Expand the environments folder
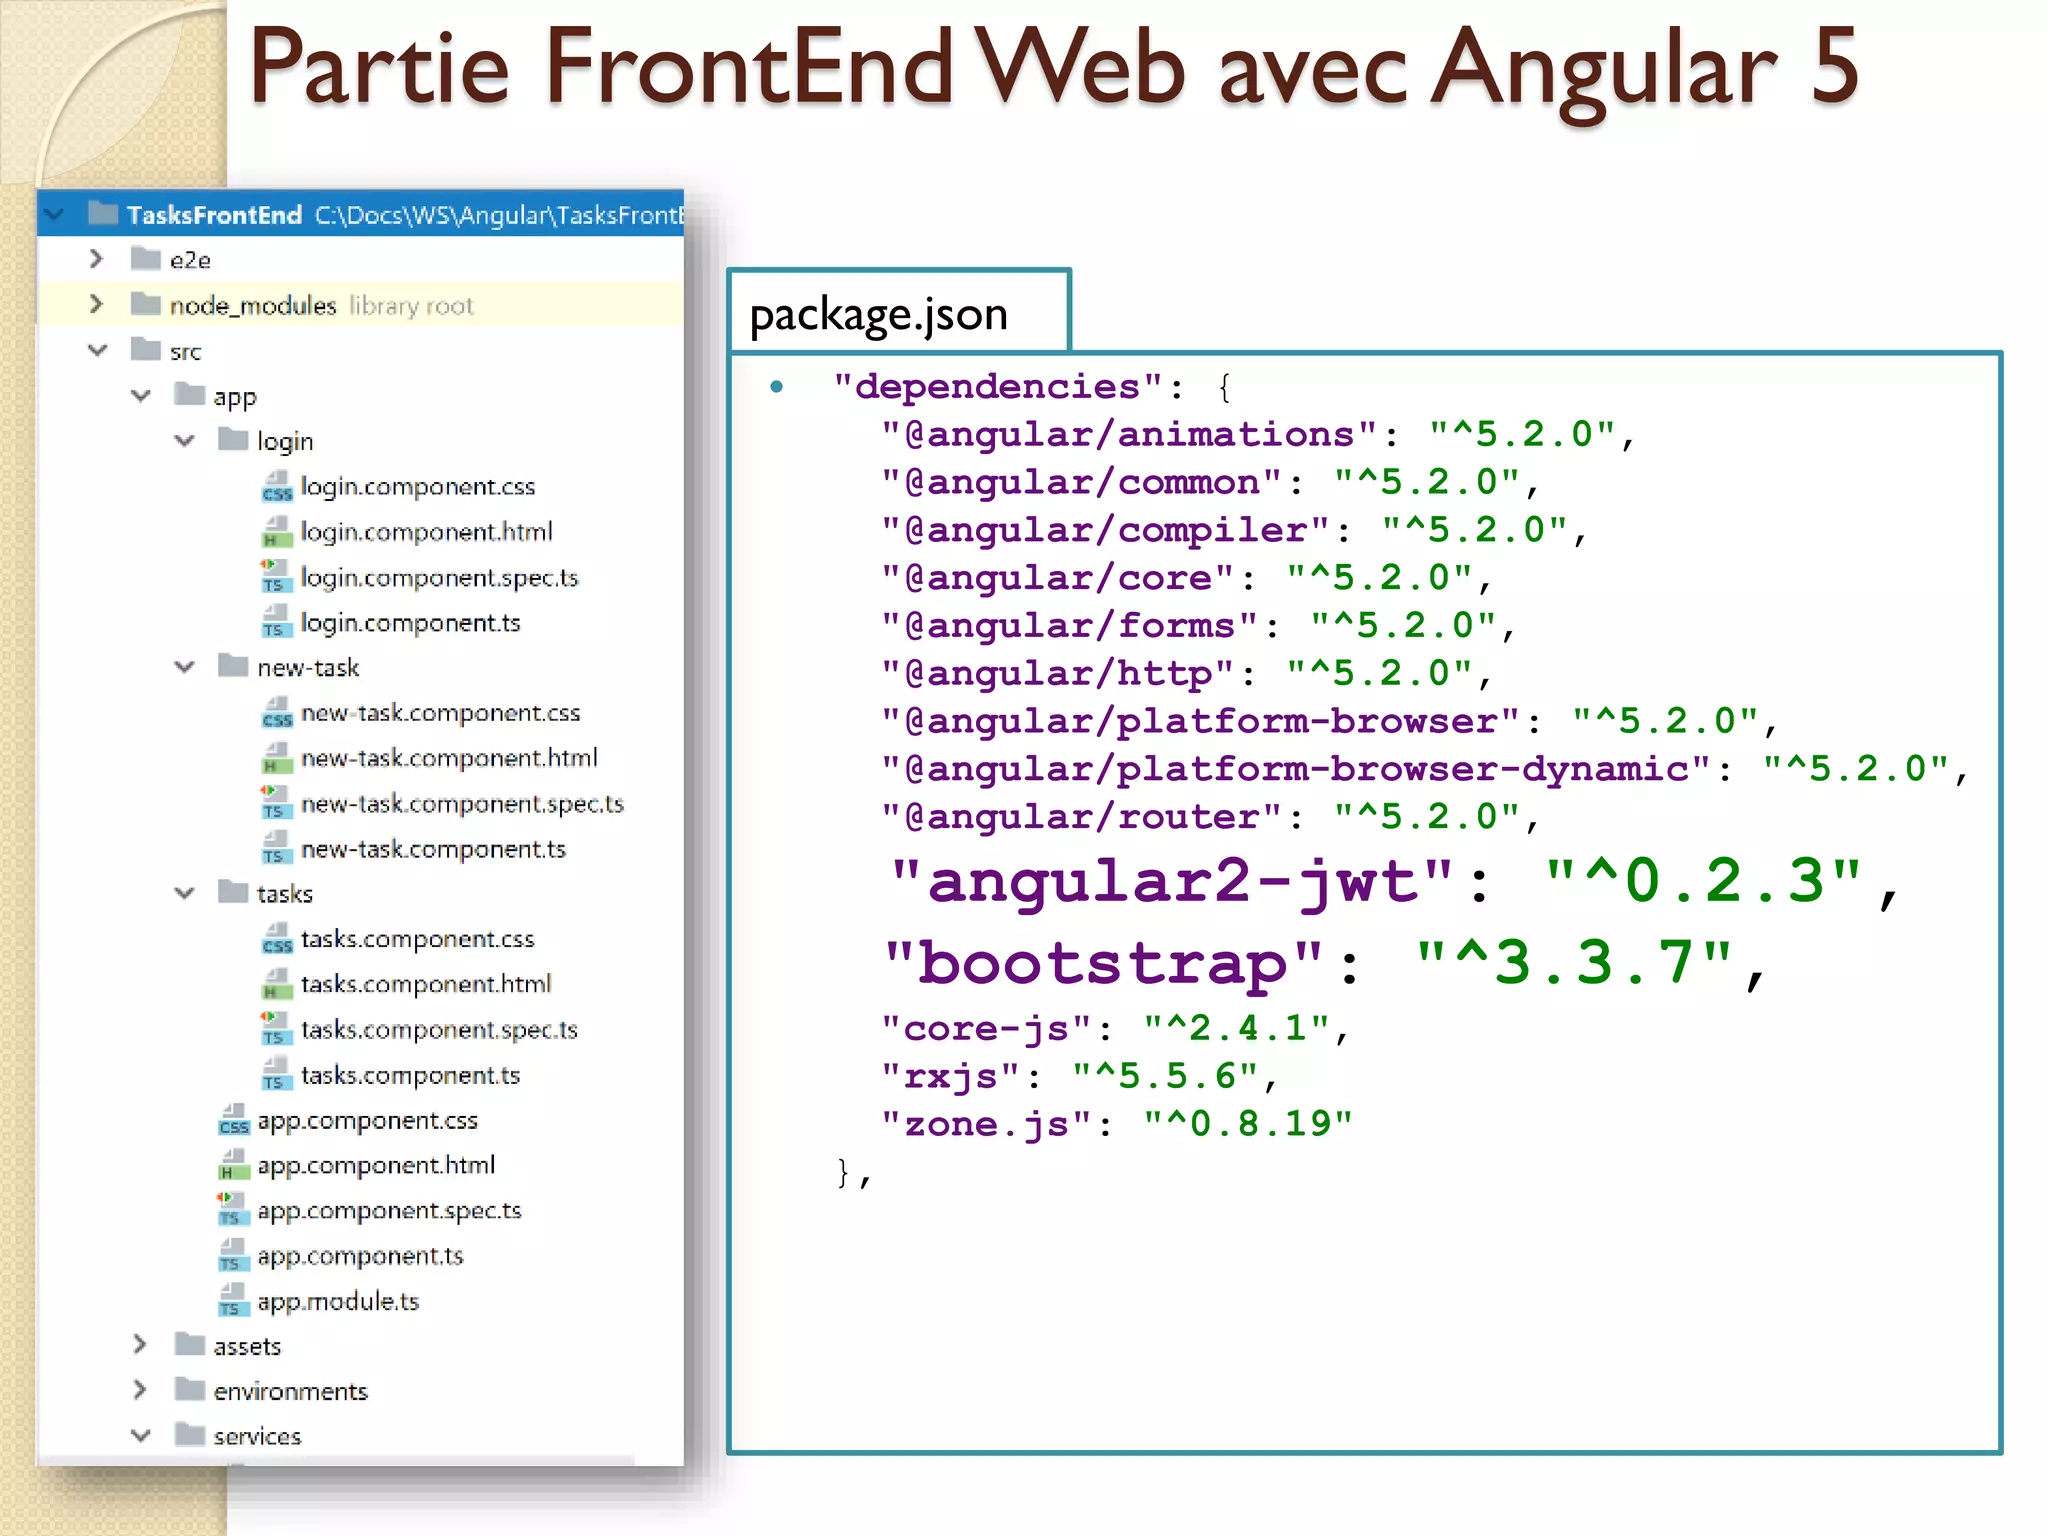Image resolution: width=2048 pixels, height=1536 pixels. tap(140, 1390)
